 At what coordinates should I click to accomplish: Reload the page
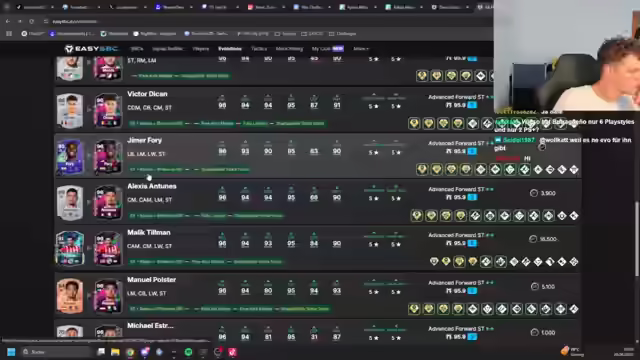[x=32, y=21]
